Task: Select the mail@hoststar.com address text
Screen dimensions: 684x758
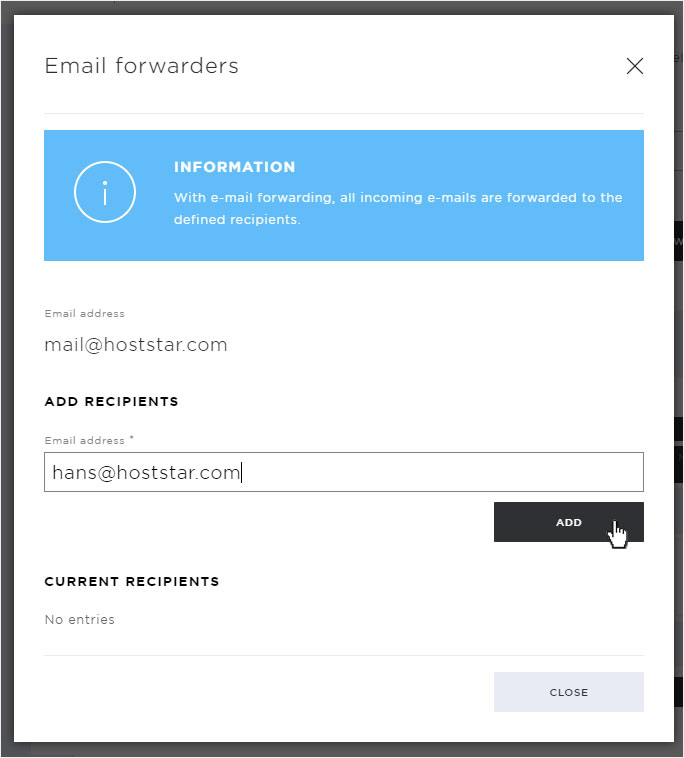Action: 136,345
